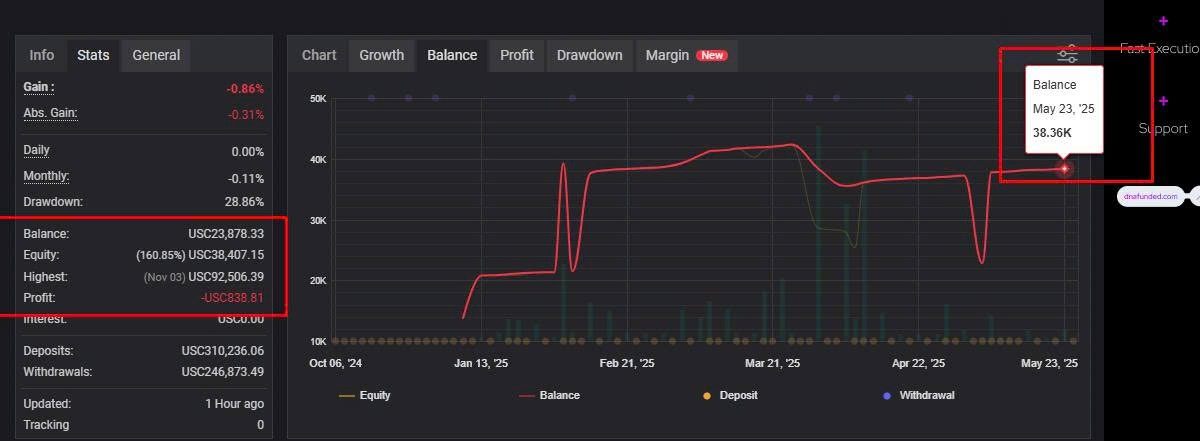This screenshot has height=441, width=1200.
Task: Select the Withdrawals value USC246,873.49
Action: click(223, 372)
